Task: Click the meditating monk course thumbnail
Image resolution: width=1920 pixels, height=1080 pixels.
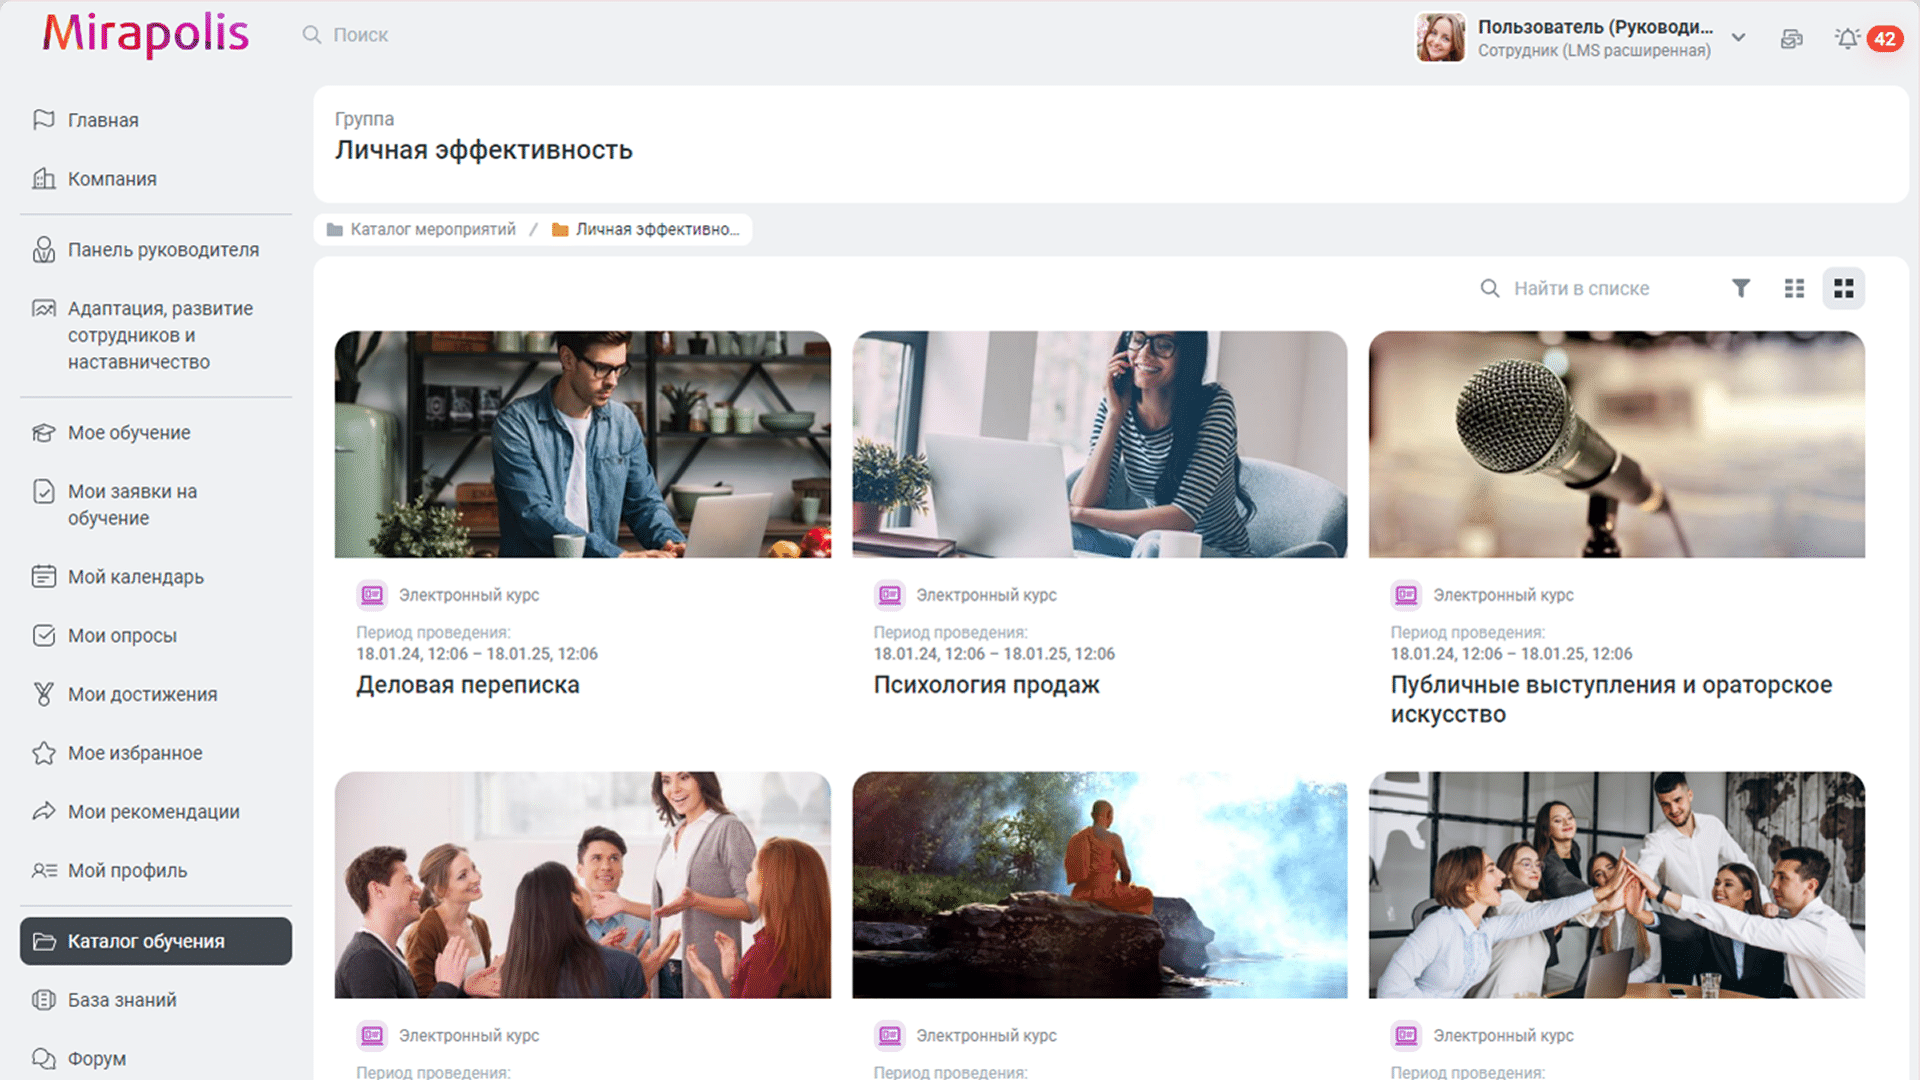Action: pyautogui.click(x=1099, y=885)
